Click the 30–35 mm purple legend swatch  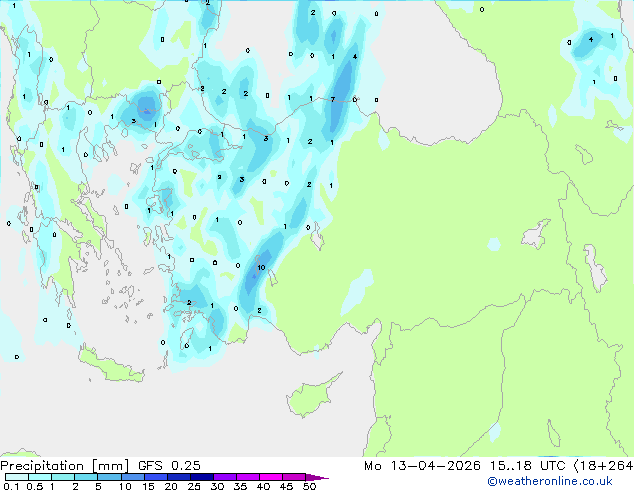point(224,477)
